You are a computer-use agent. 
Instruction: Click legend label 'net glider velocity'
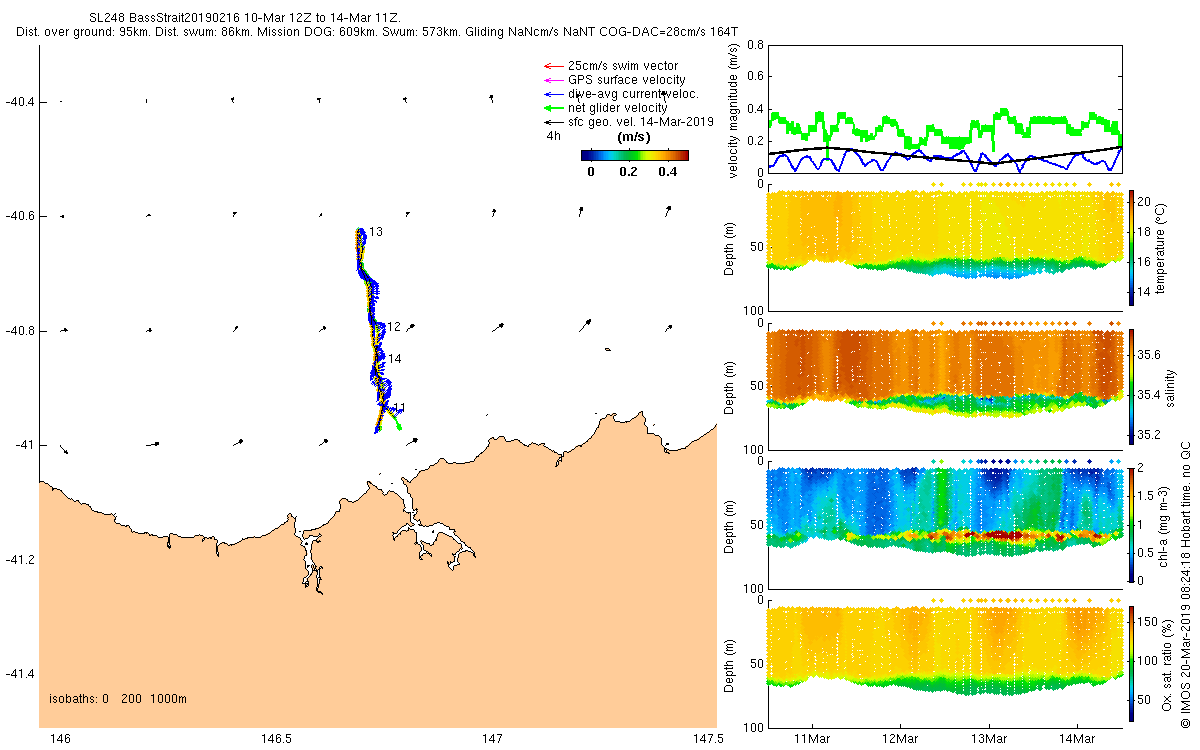tap(618, 108)
